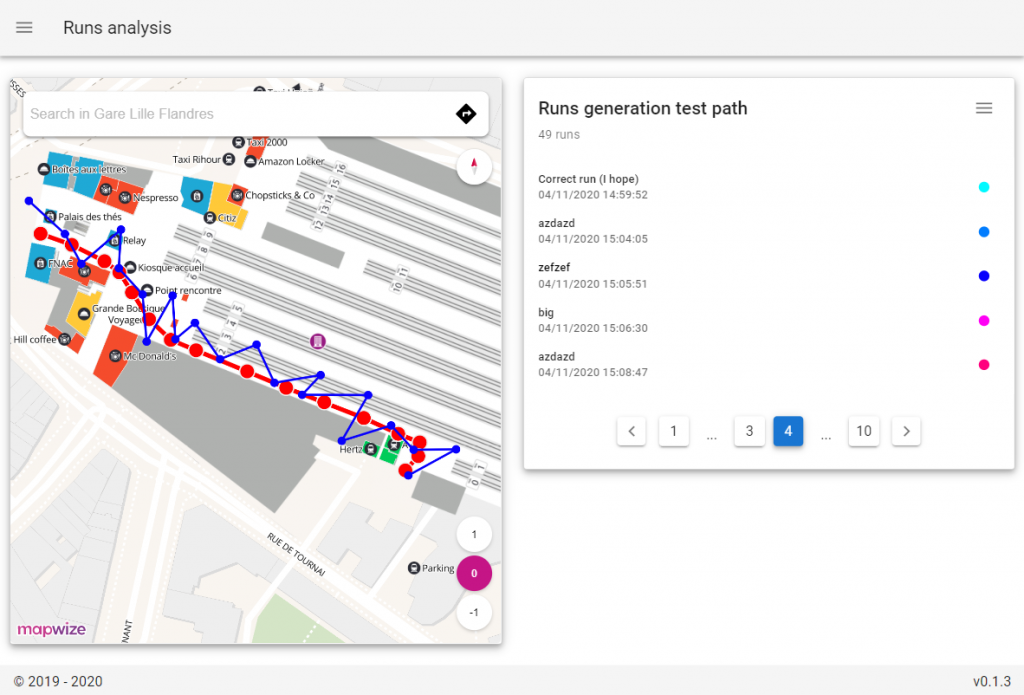The height and width of the screenshot is (695, 1024).
Task: Click the compass to reset map orientation
Action: coord(473,167)
